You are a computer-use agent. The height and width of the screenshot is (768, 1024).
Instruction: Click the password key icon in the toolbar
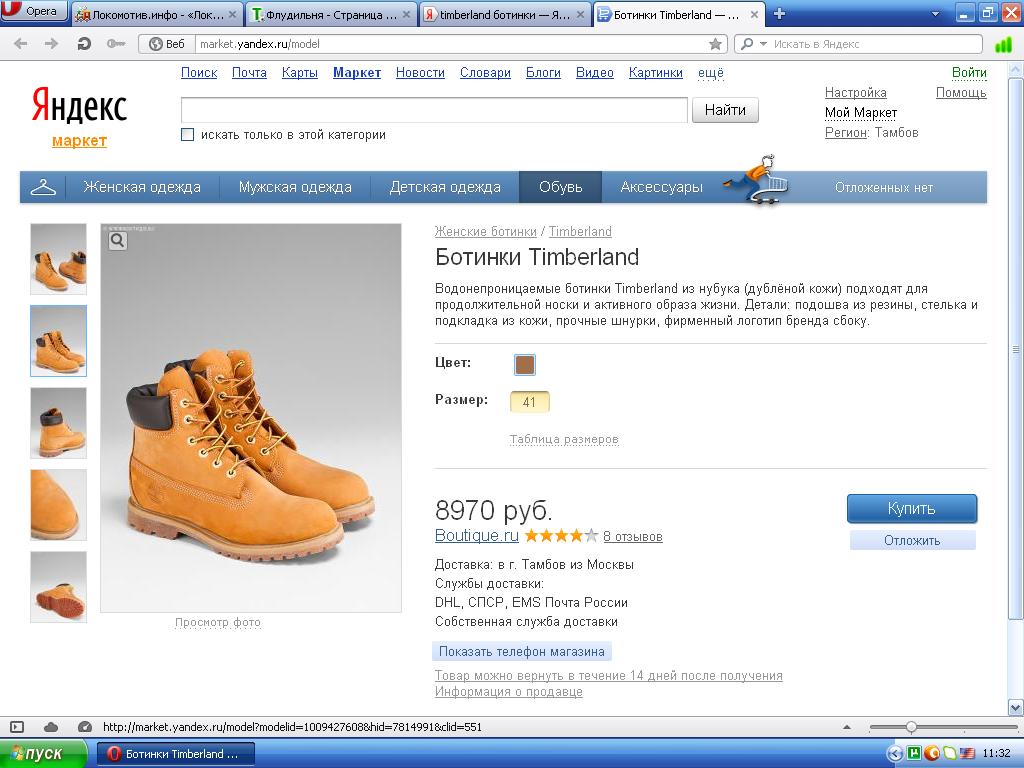click(116, 44)
